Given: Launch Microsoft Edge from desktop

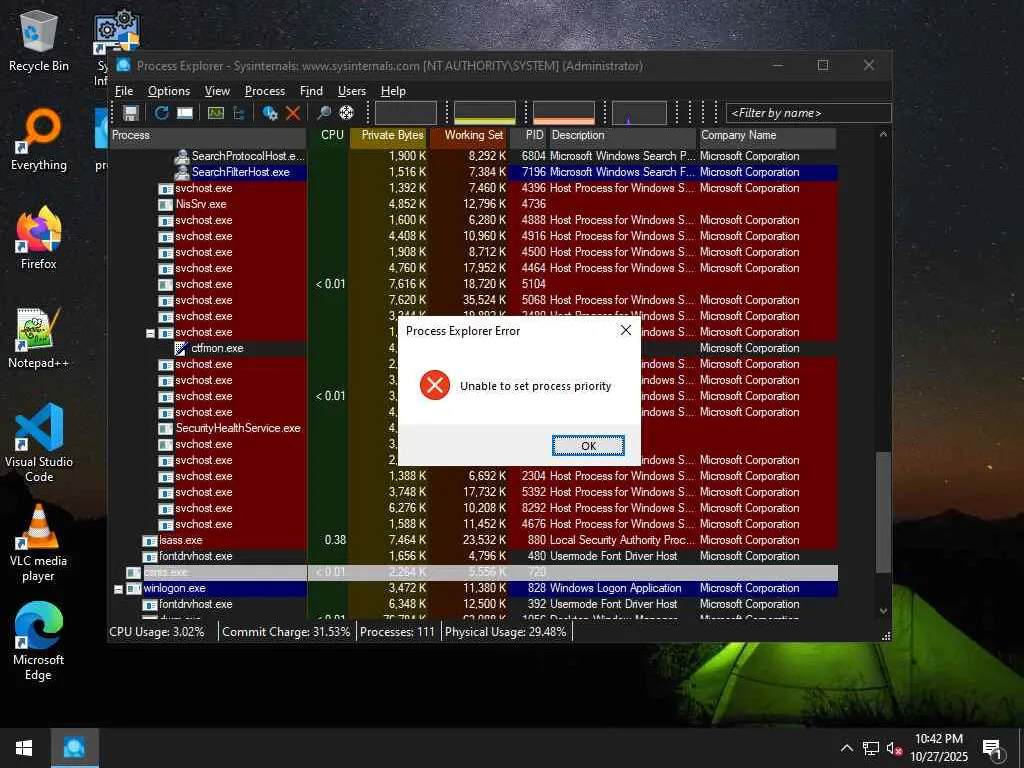Looking at the screenshot, I should click(x=39, y=641).
